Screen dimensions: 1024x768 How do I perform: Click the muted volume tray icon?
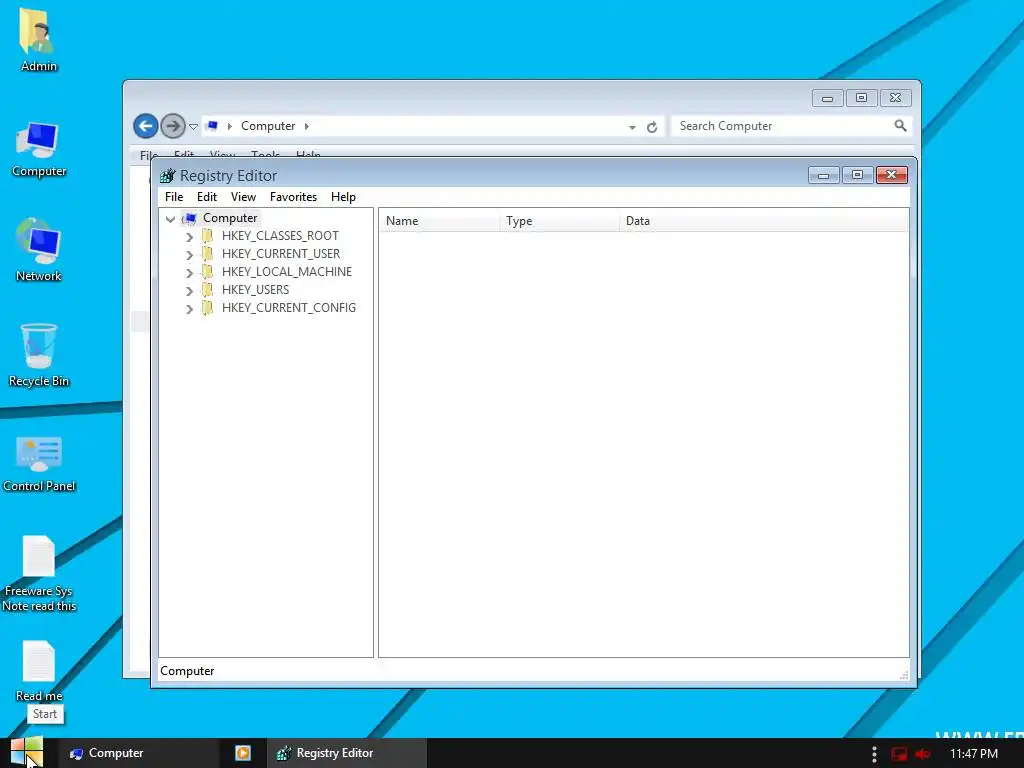(923, 754)
